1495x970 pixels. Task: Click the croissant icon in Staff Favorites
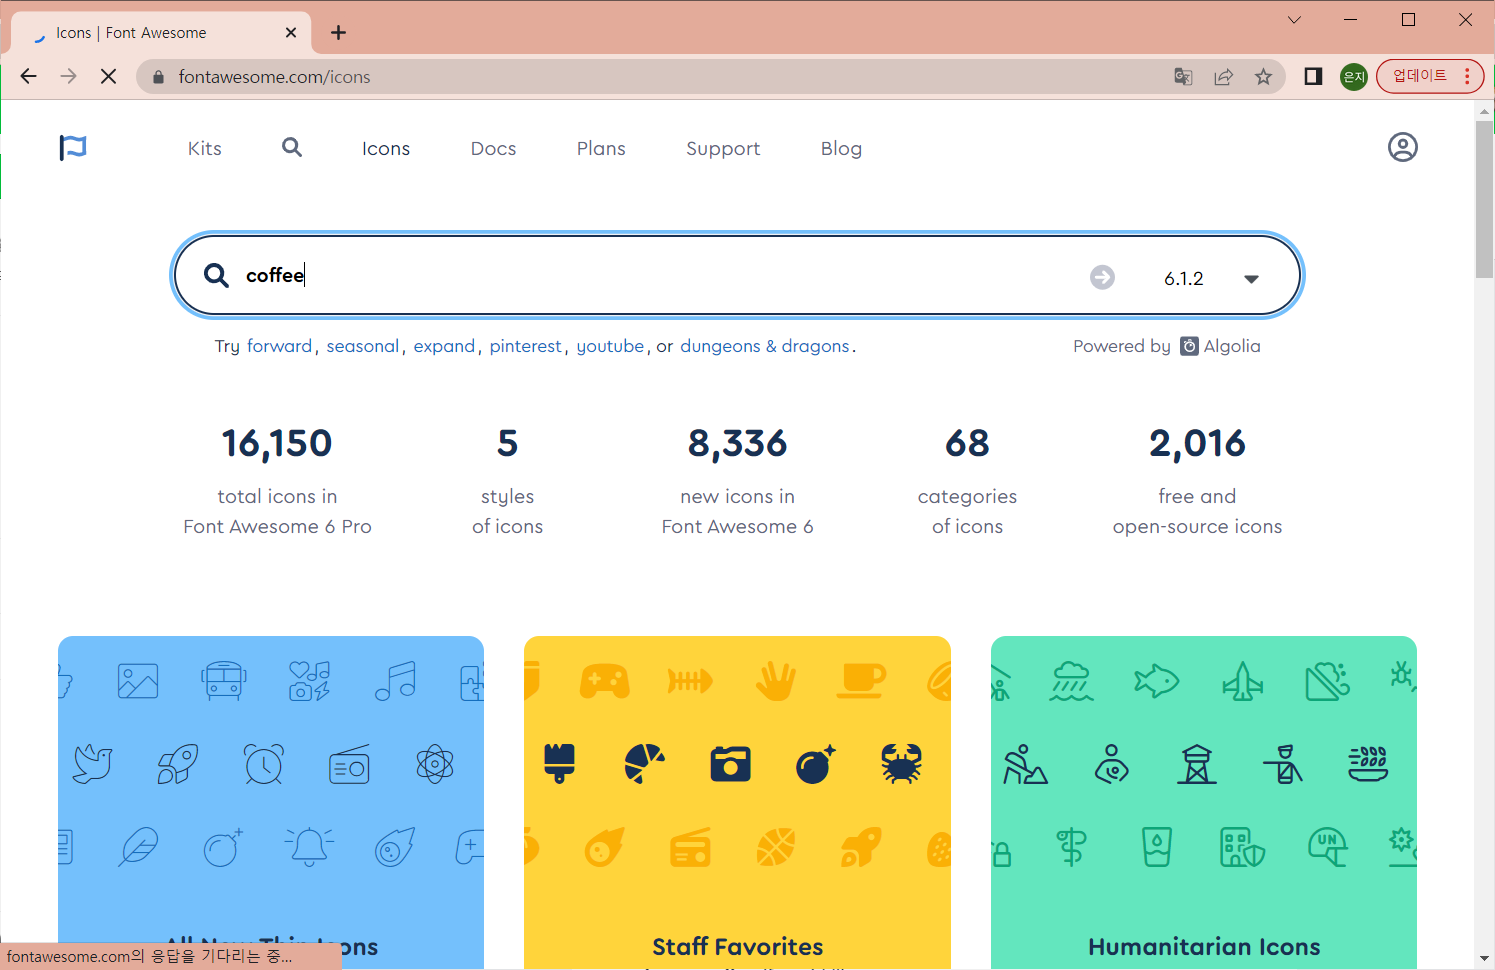pos(645,764)
